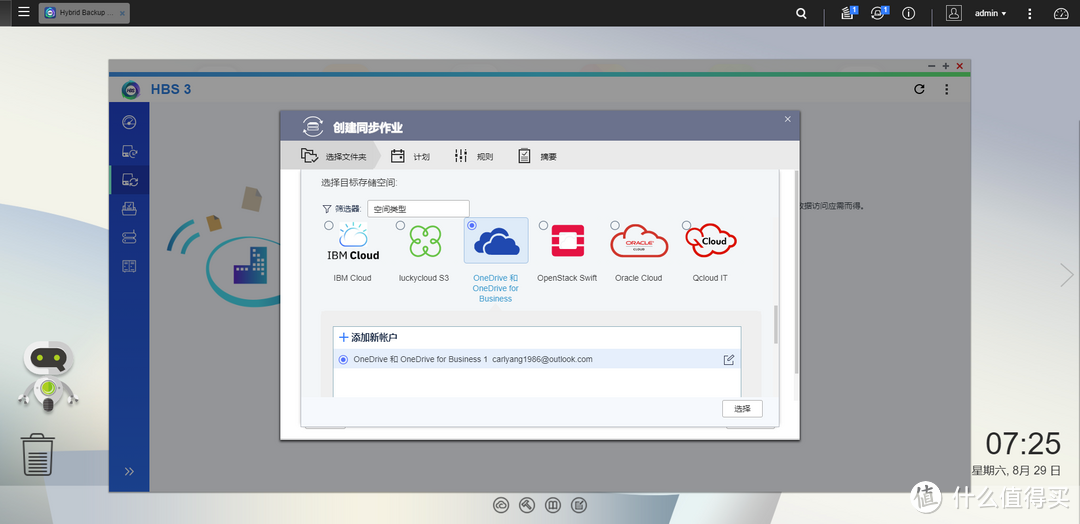1080x524 pixels.
Task: Open Backup & Restore icon in HBS sidebar
Action: [129, 151]
